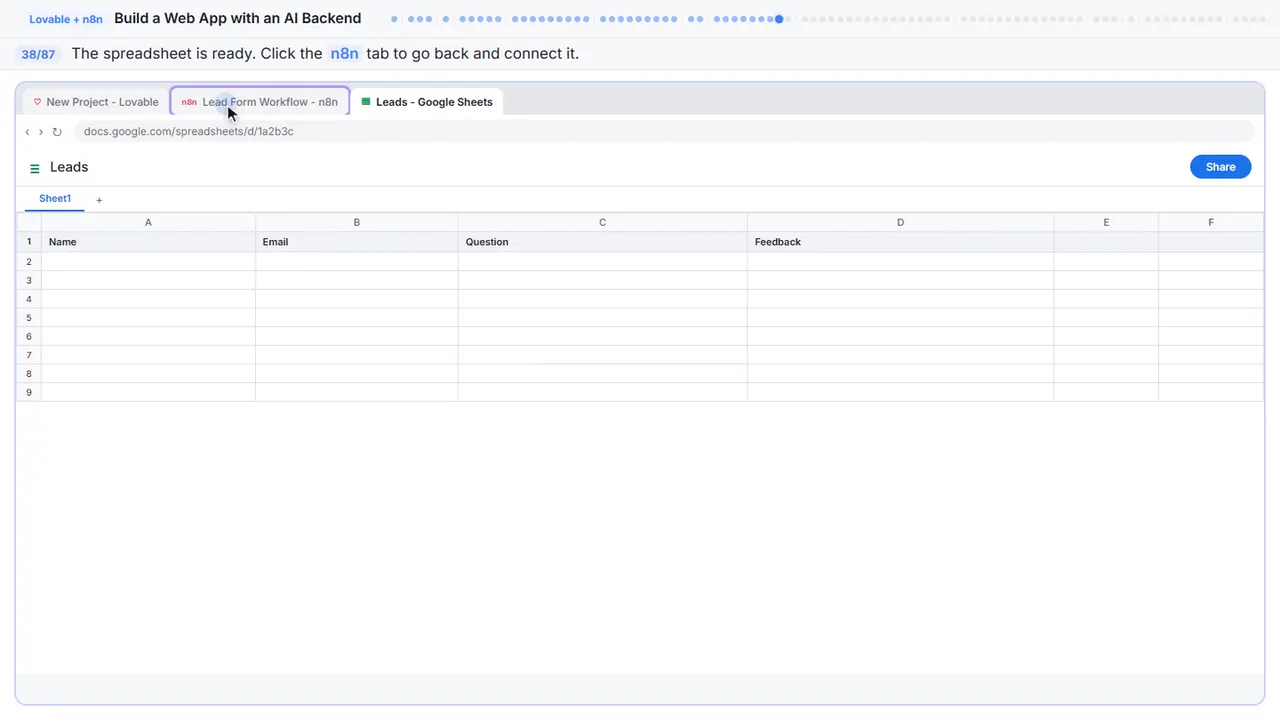Click the Leads spreadsheet title
The image size is (1280, 720).
coord(69,167)
